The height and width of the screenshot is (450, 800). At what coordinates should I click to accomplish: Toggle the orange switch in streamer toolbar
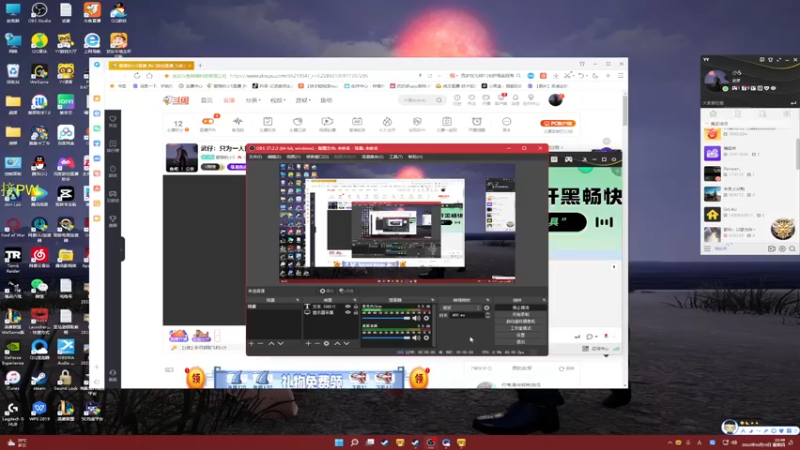208,121
